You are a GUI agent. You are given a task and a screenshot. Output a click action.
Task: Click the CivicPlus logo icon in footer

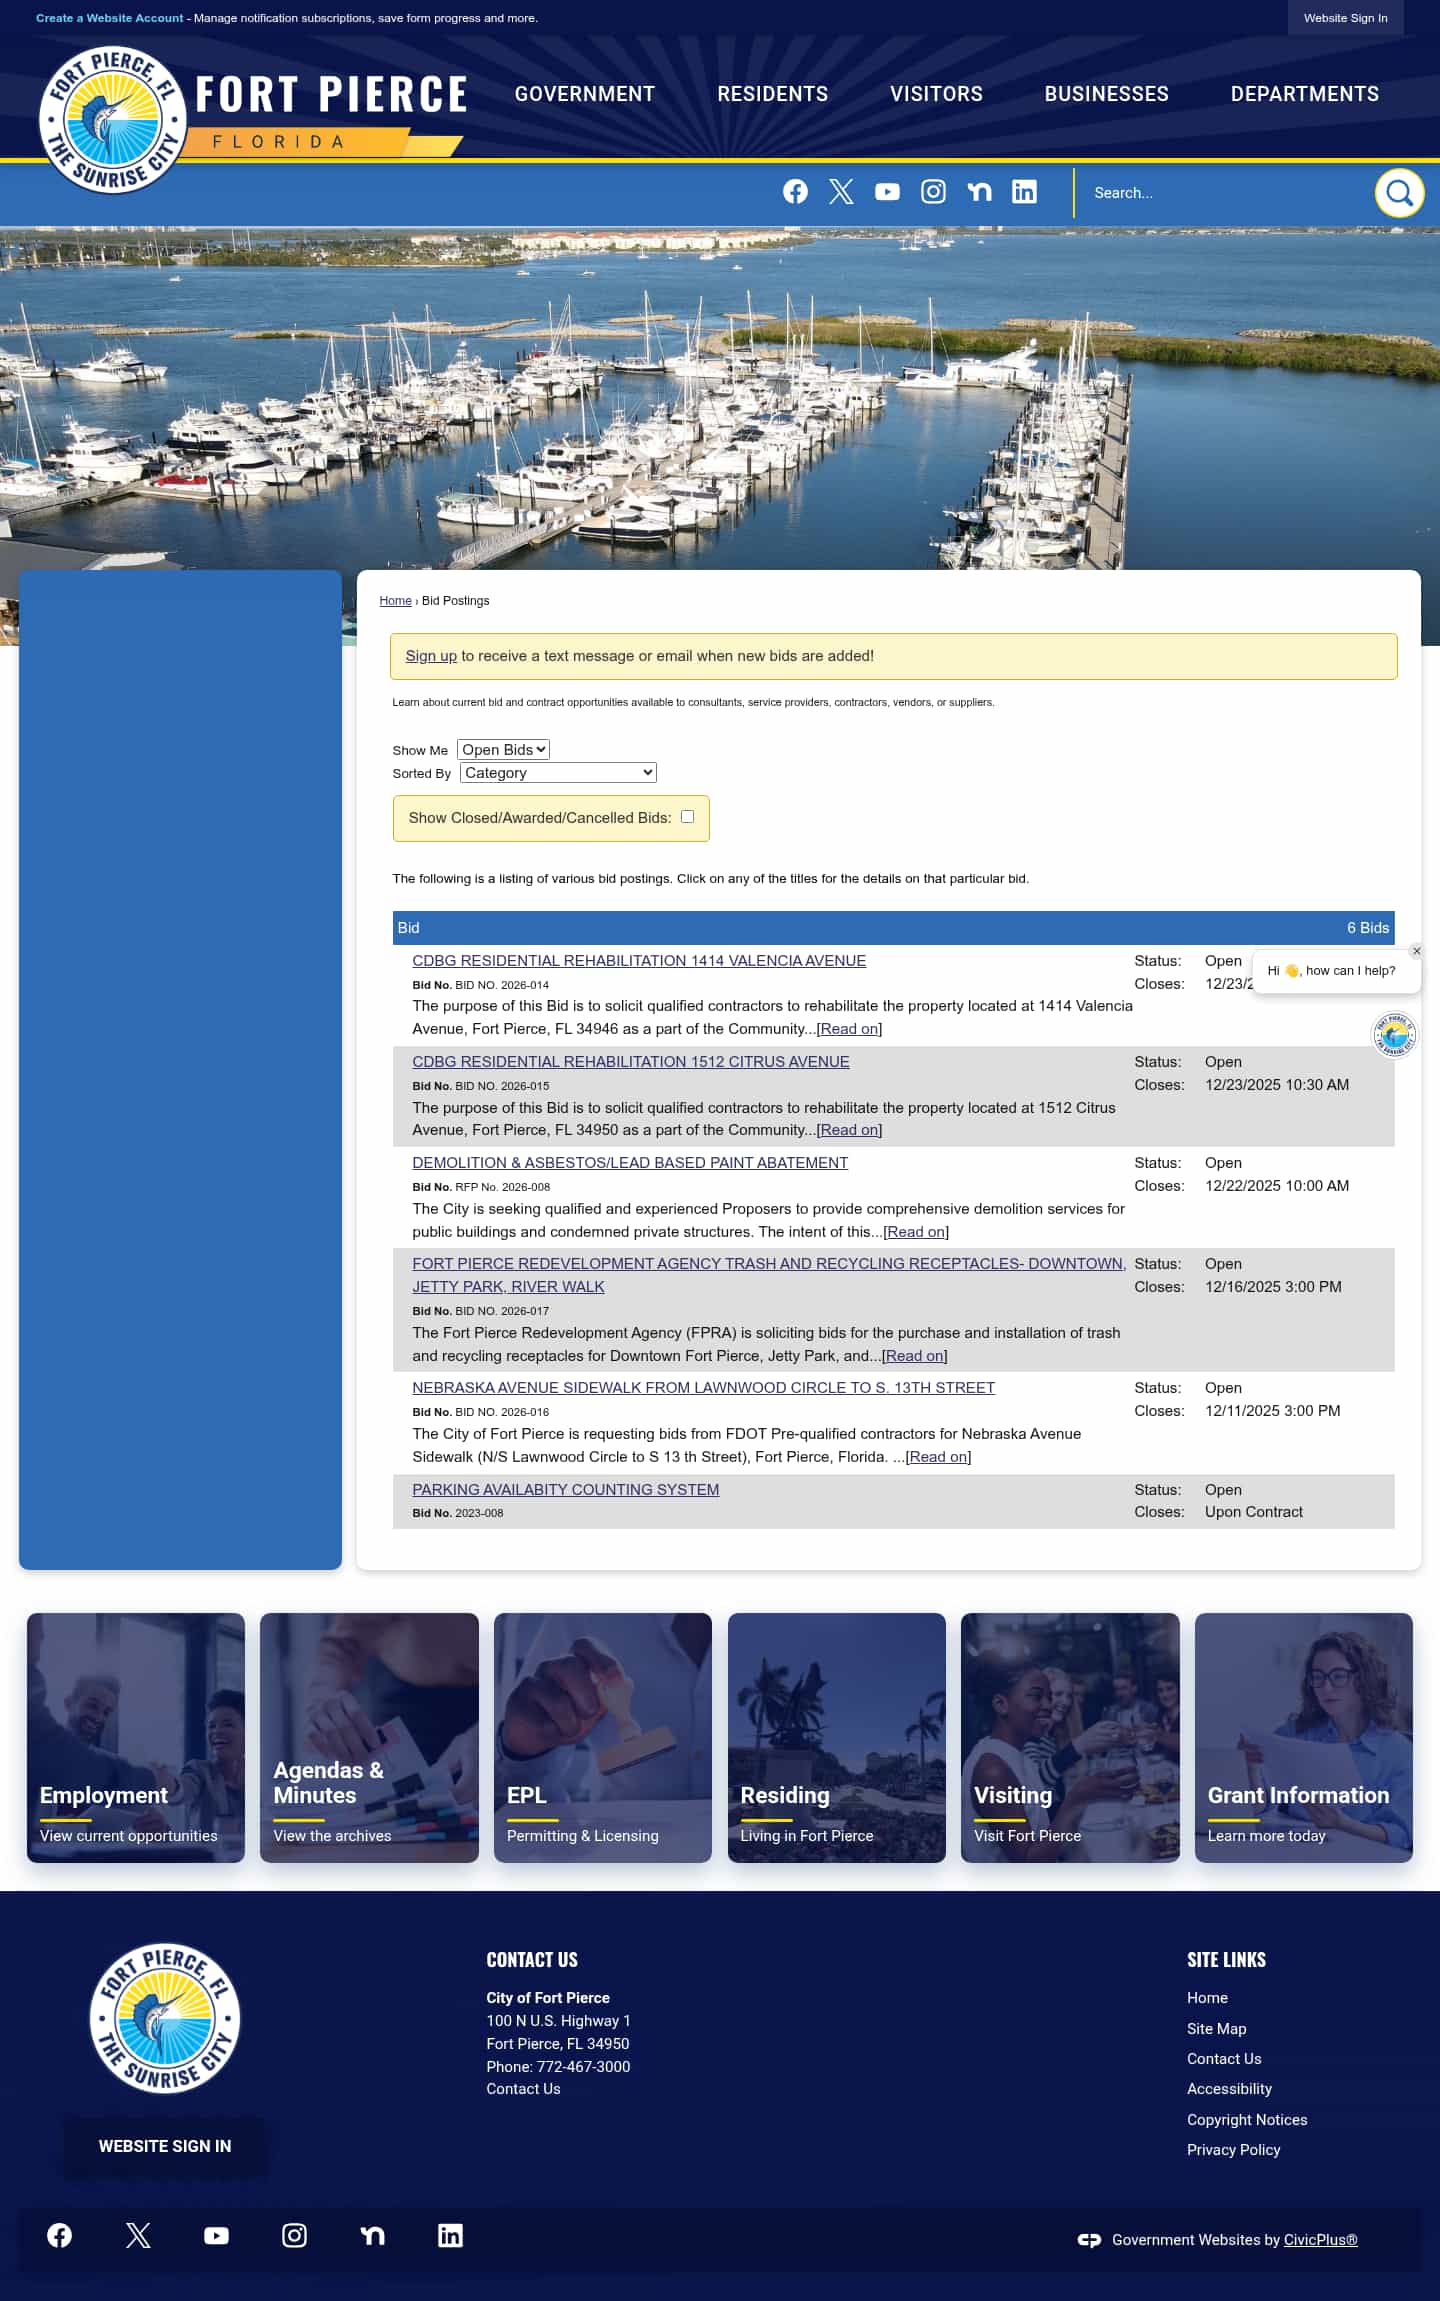[1089, 2240]
